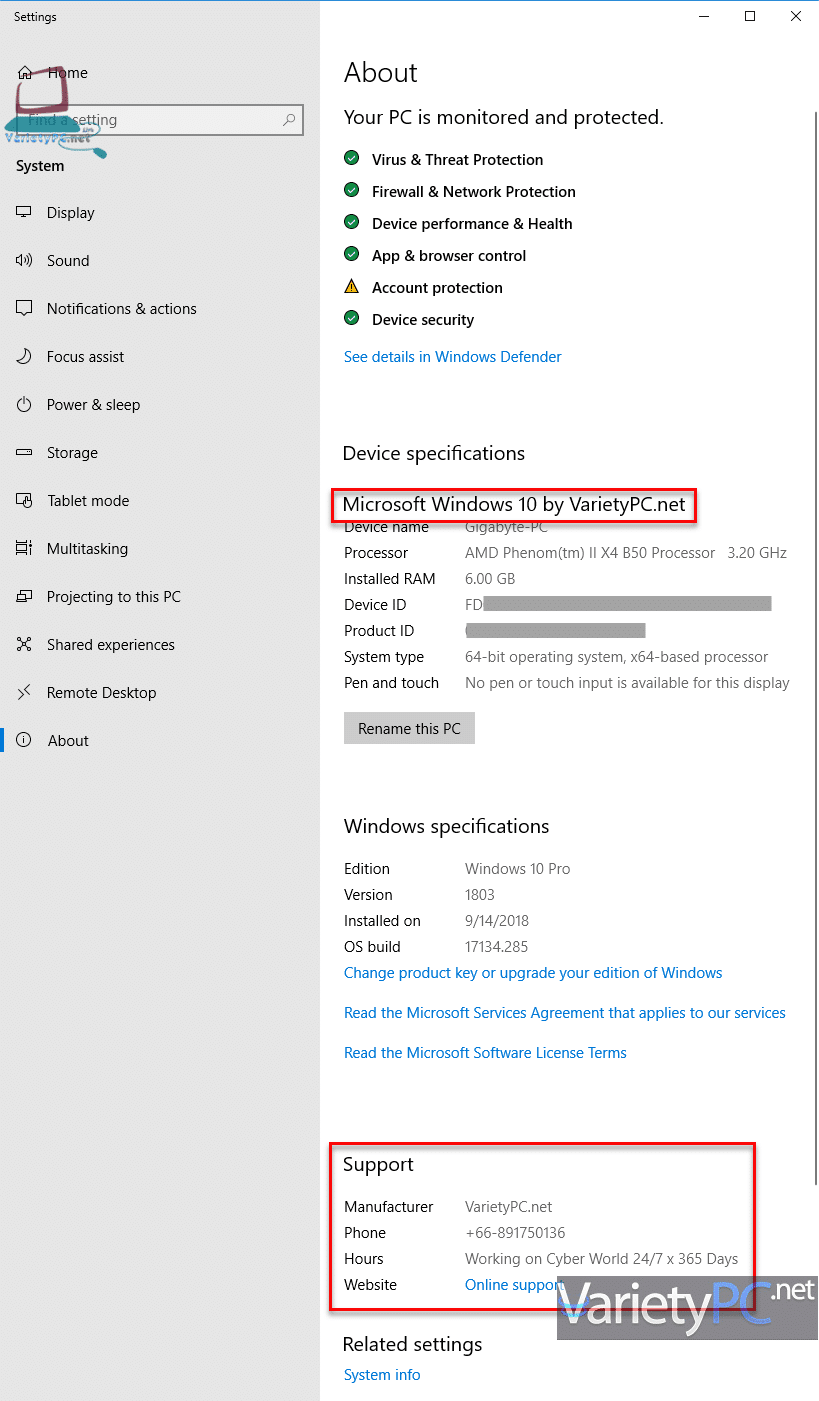
Task: Click the Multitasking icon
Action: [x=25, y=549]
